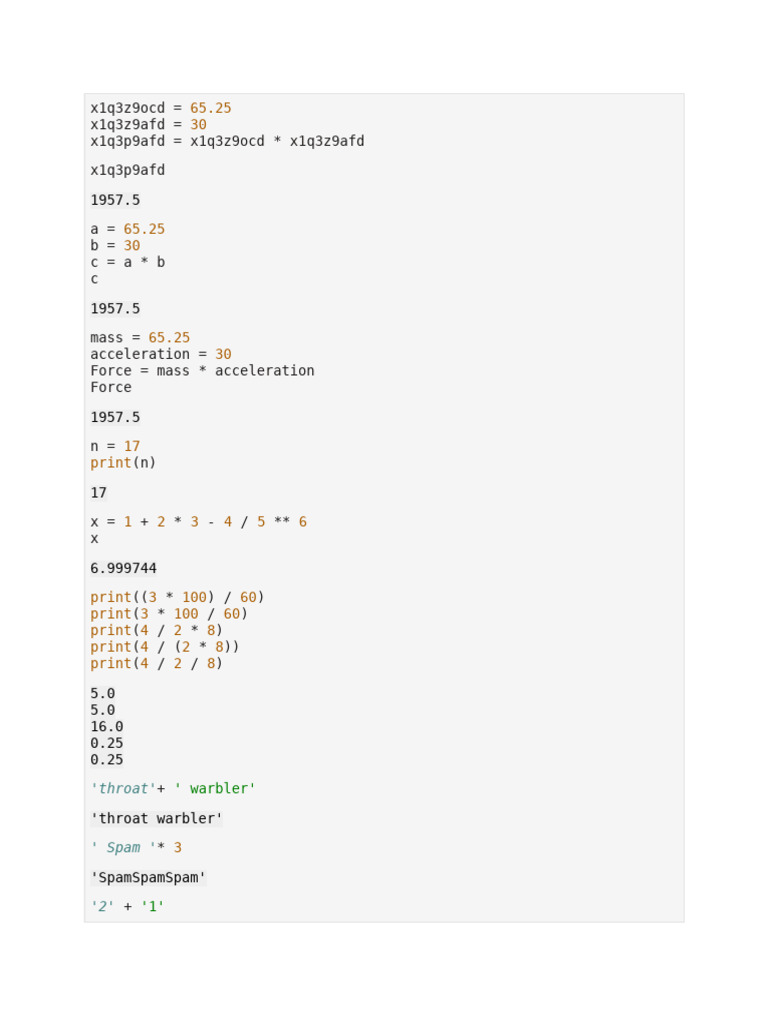Image resolution: width=768 pixels, height=1024 pixels.
Task: Select the 'throat warbler' output string
Action: [x=156, y=819]
